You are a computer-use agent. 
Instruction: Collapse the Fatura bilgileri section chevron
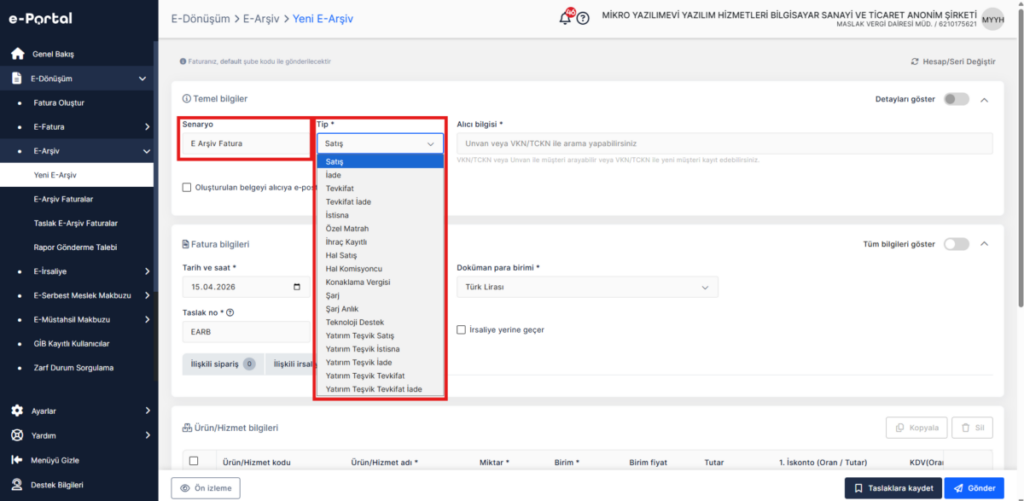(x=985, y=244)
